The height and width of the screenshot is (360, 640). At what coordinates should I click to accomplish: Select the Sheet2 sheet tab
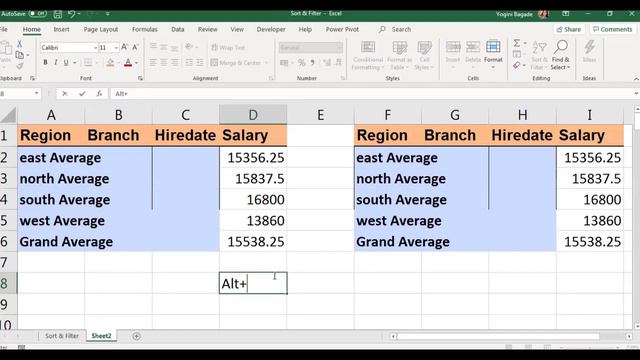click(101, 336)
